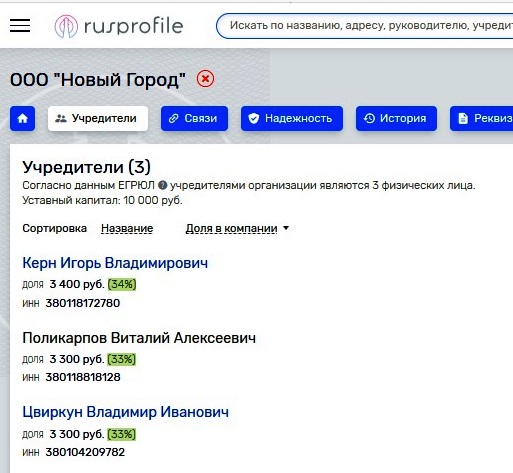
Task: Open Керн Игорь Владимирович profile
Action: tap(115, 263)
